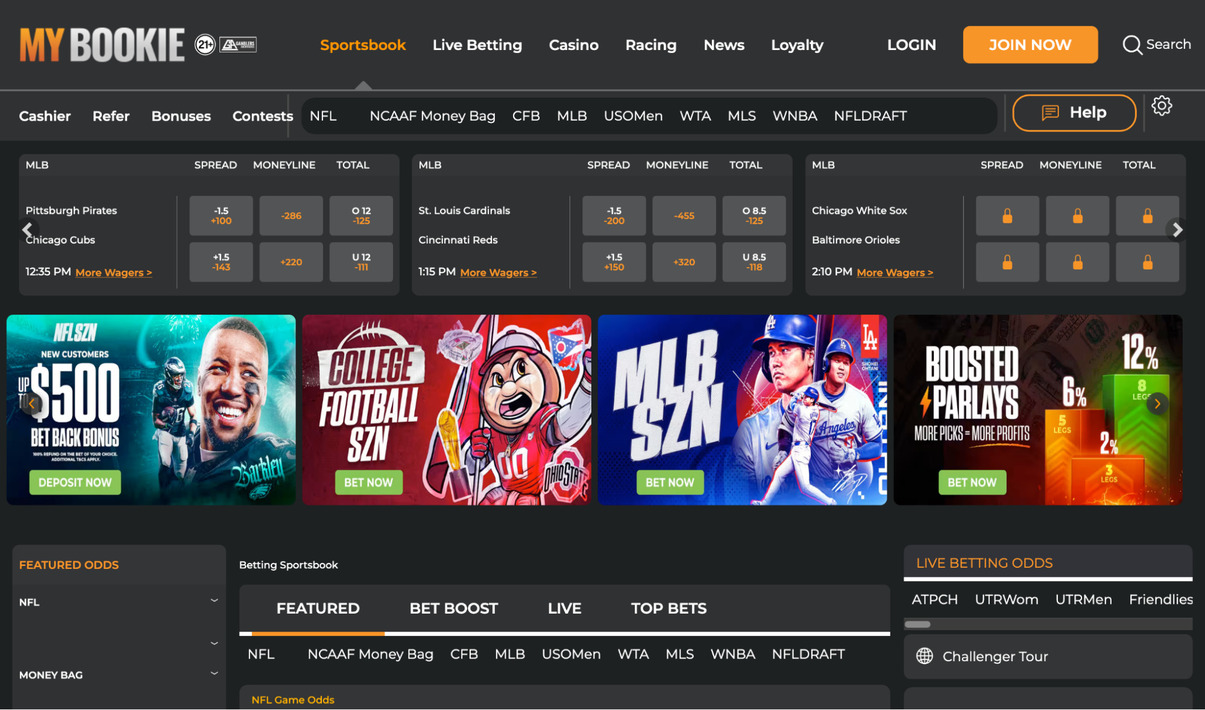Open More Wagers for Cardinals-Reds game
1205x710 pixels.
[x=498, y=272]
